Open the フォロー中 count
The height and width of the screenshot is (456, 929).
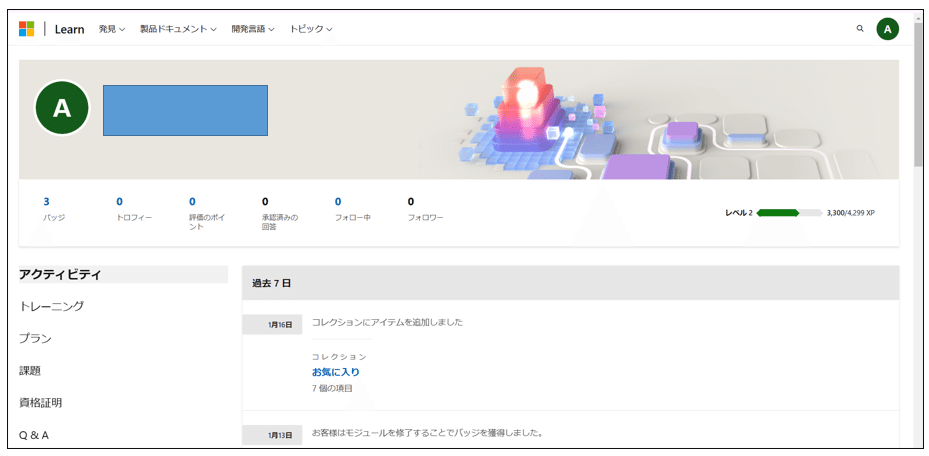coord(338,201)
